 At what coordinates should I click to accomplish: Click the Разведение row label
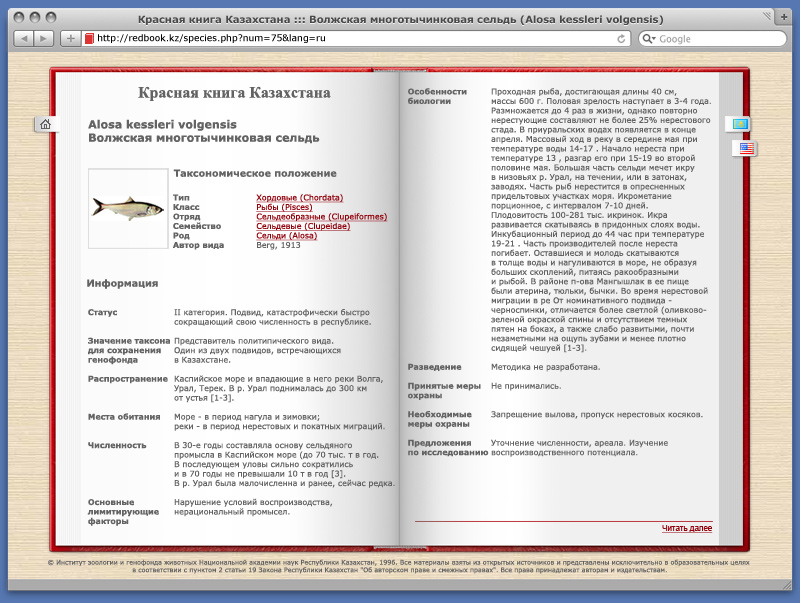[x=434, y=367]
